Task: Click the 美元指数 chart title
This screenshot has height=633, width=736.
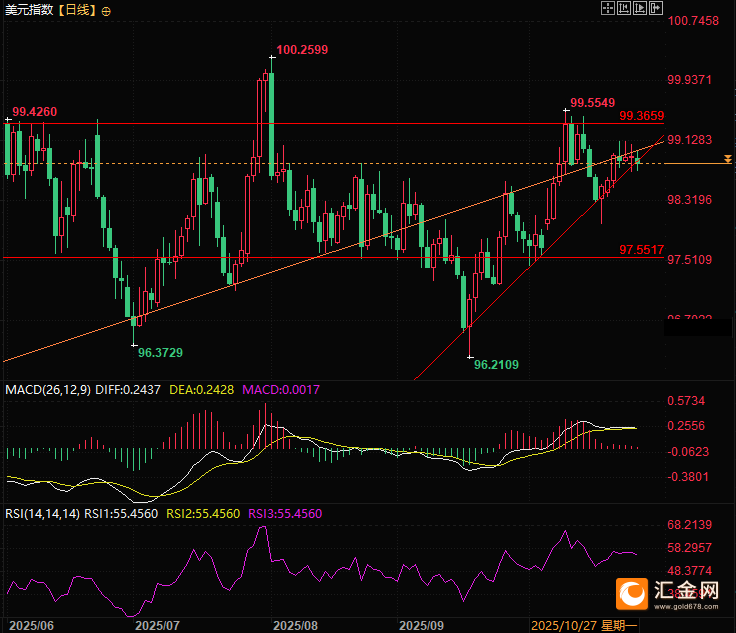Action: pyautogui.click(x=27, y=10)
